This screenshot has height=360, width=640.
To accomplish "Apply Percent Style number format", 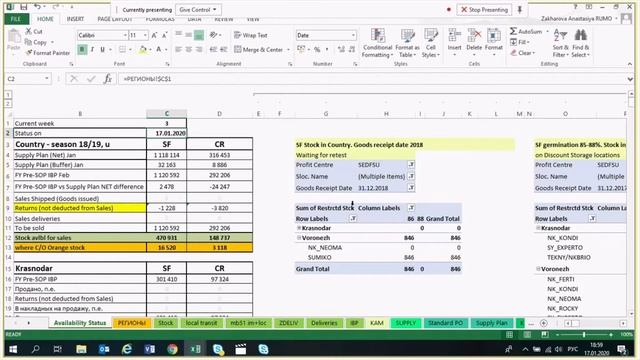I will tap(317, 49).
